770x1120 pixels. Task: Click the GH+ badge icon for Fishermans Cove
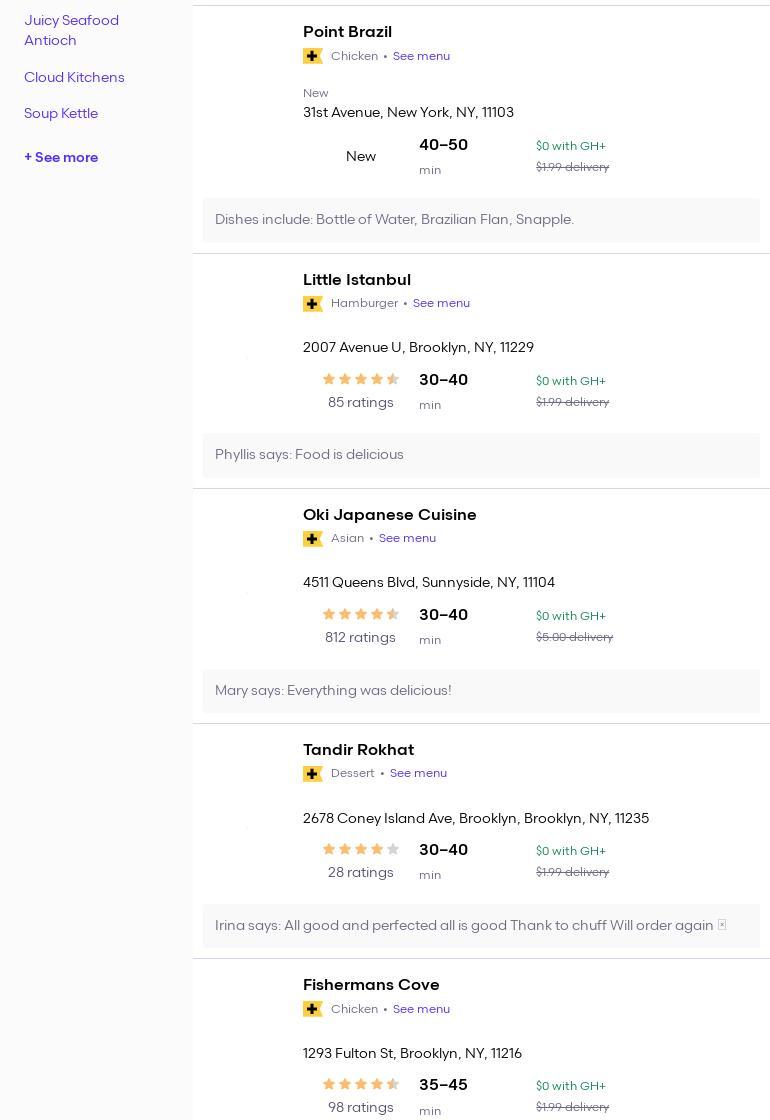pyautogui.click(x=313, y=1009)
